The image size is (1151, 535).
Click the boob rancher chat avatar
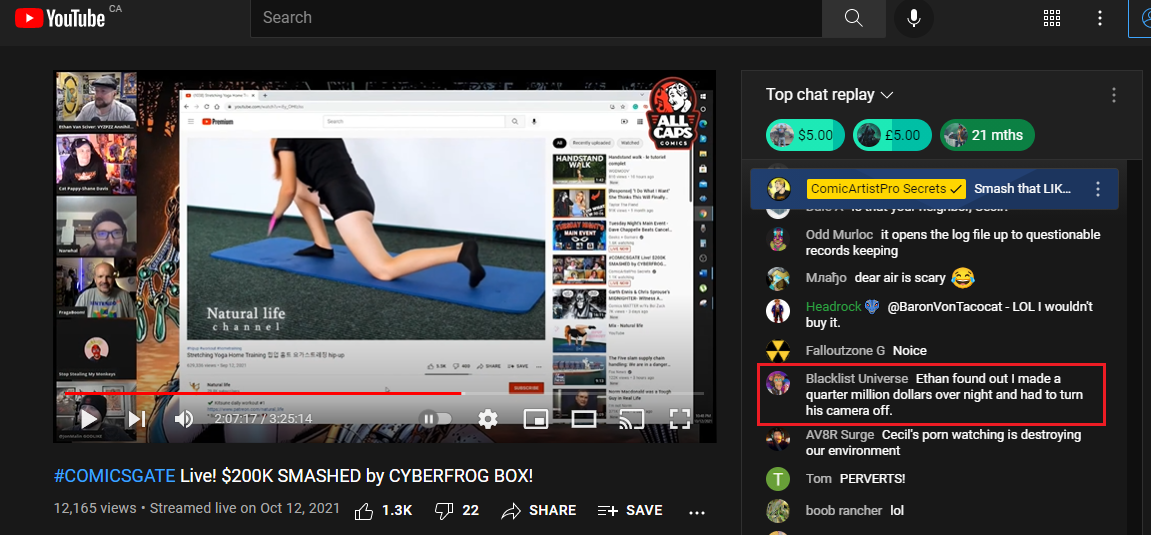click(x=778, y=511)
